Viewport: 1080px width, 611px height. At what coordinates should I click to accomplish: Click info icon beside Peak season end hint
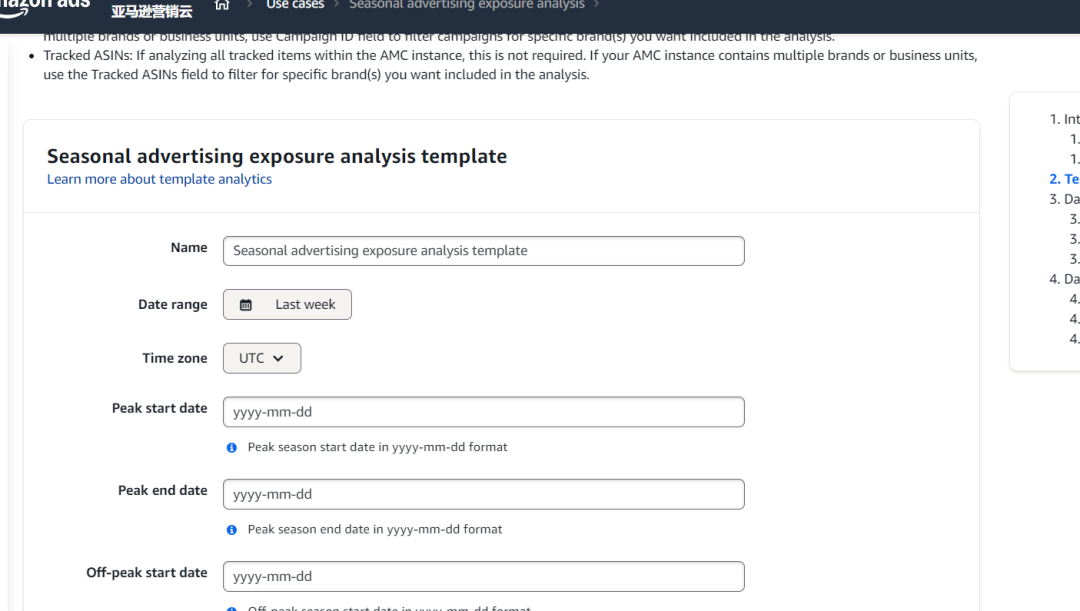232,530
